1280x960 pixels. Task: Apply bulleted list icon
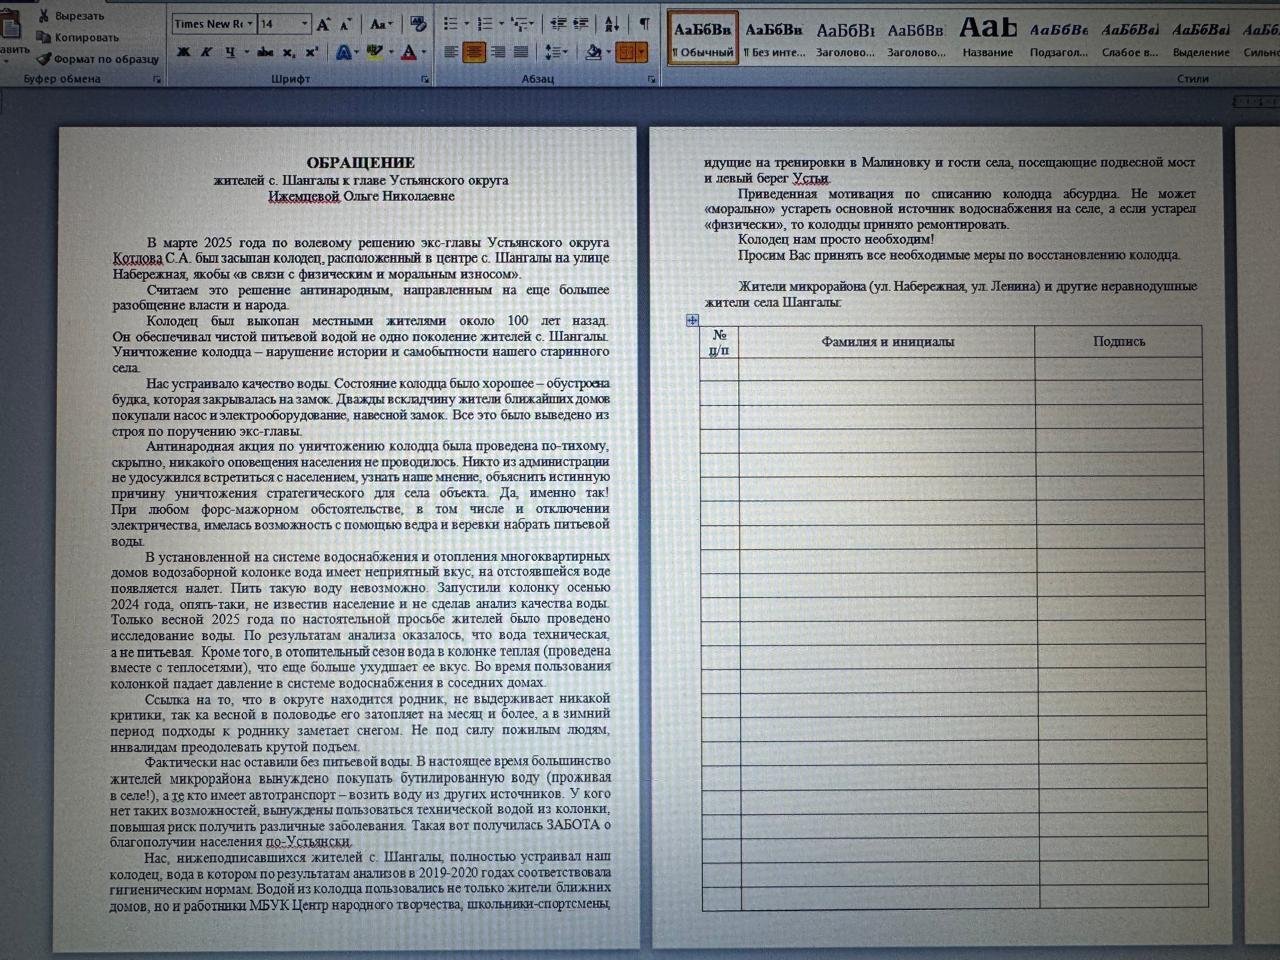click(451, 24)
